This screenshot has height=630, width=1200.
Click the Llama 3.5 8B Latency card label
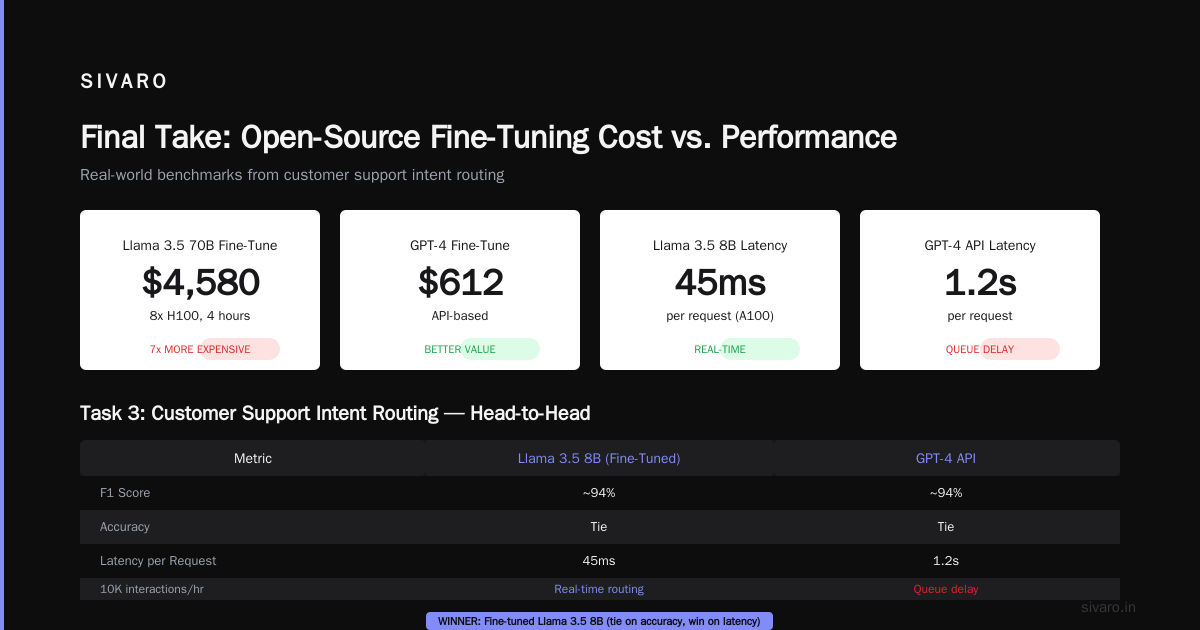720,245
